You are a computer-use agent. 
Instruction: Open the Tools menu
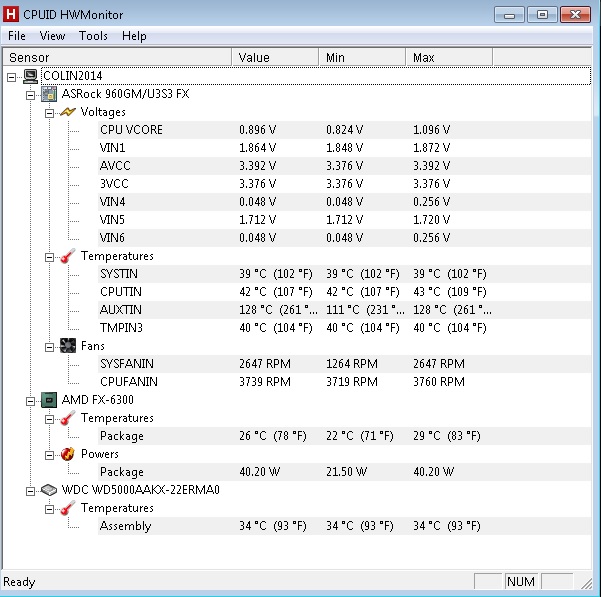pyautogui.click(x=93, y=36)
